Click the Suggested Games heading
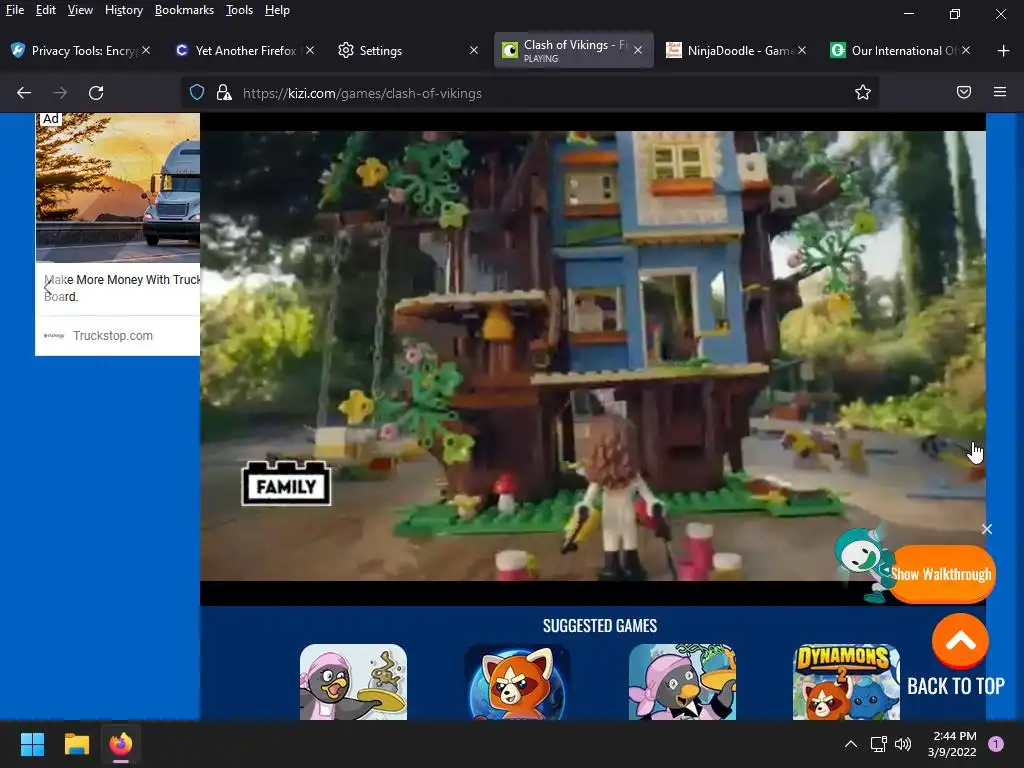Screen dimensions: 1024x768 (600, 626)
